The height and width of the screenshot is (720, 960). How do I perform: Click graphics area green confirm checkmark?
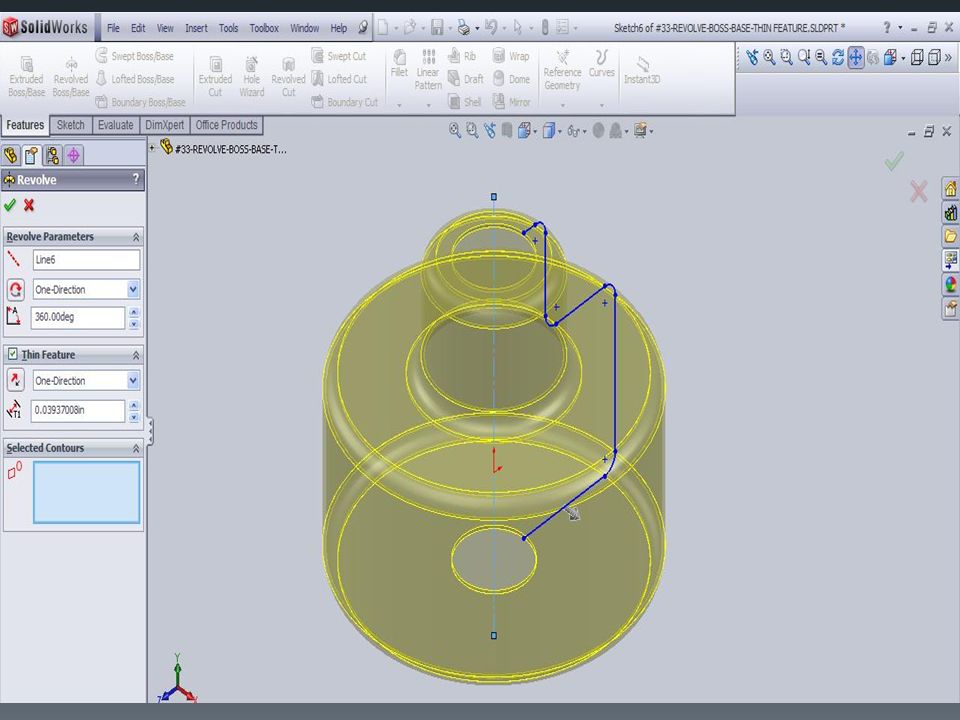(x=894, y=161)
